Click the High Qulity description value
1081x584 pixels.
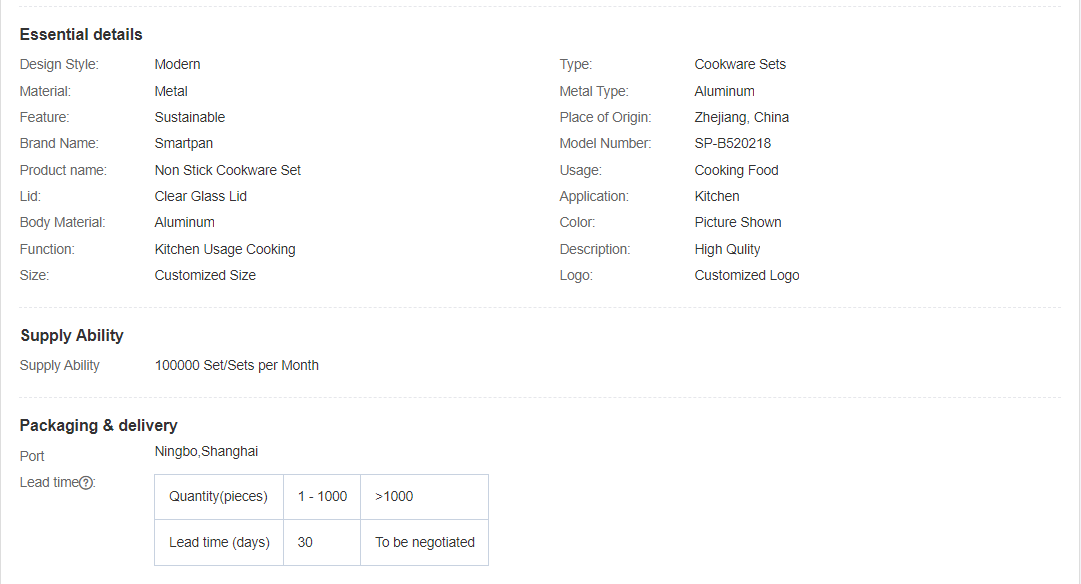tap(727, 250)
